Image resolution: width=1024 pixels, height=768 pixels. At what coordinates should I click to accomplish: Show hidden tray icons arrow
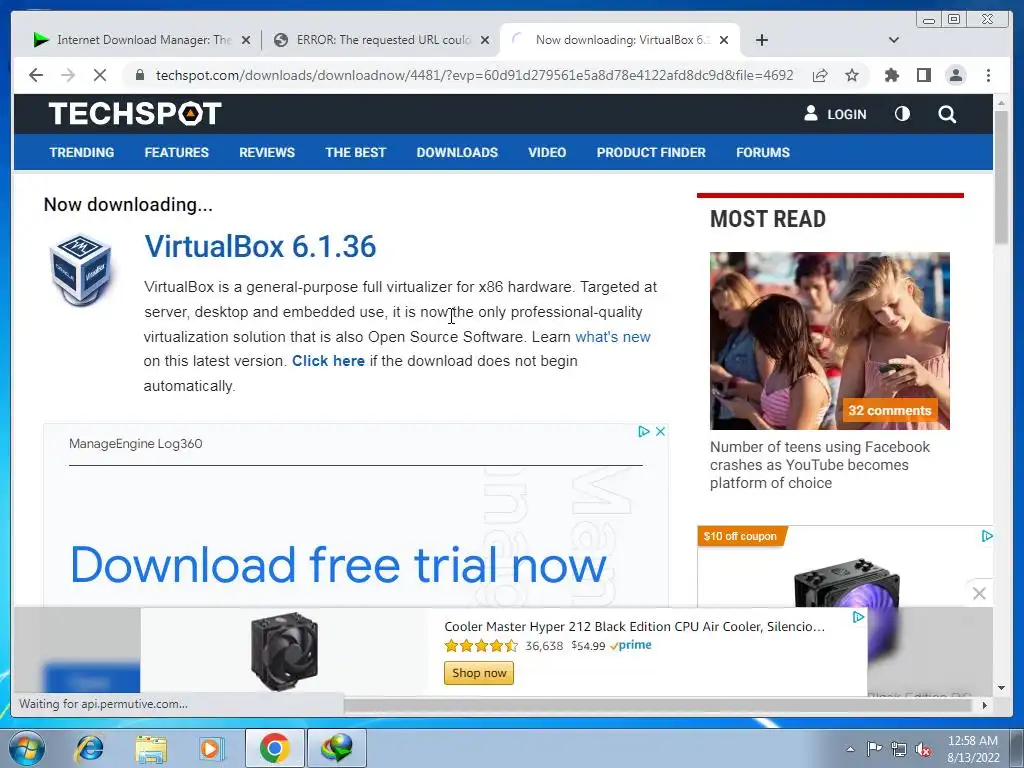(850, 749)
